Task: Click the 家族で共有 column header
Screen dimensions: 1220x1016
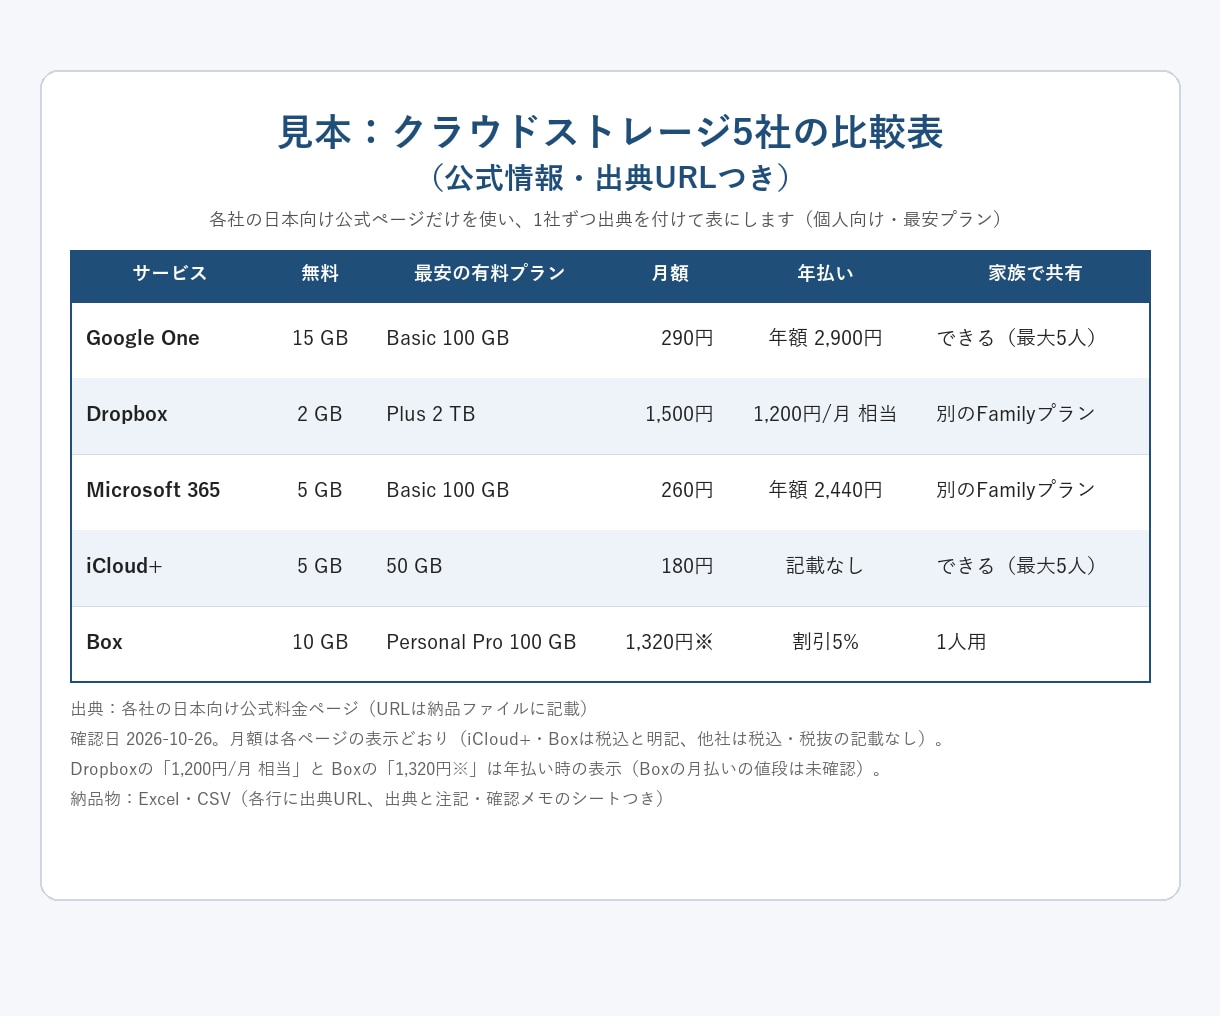Action: 1035,273
